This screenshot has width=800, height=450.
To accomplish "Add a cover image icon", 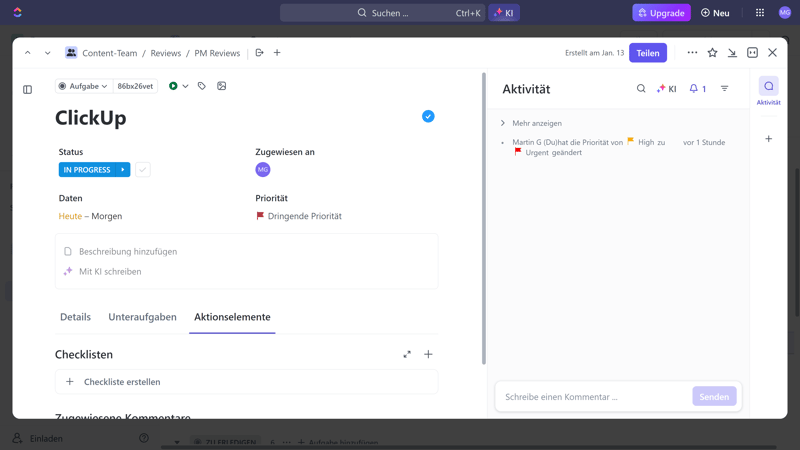I will click(x=221, y=86).
